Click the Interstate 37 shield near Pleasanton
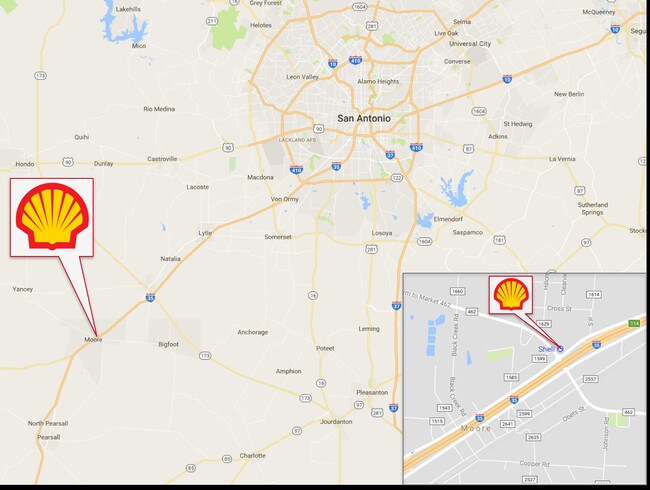This screenshot has height=490, width=650. pyautogui.click(x=394, y=408)
